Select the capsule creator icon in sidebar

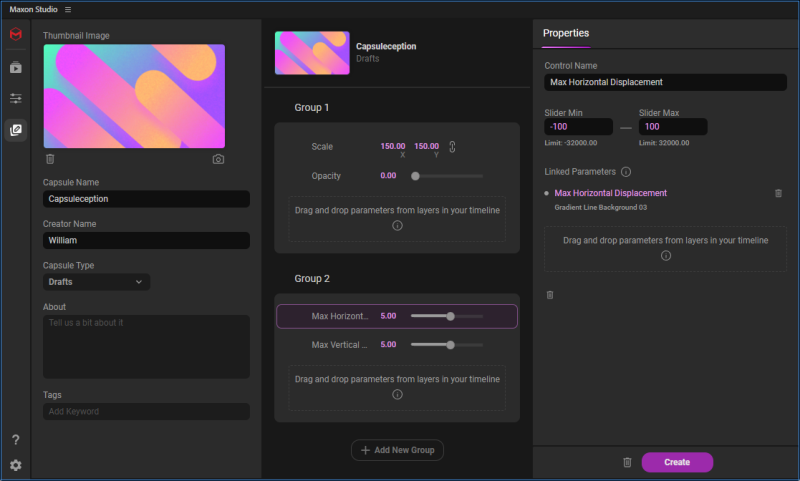pyautogui.click(x=16, y=130)
